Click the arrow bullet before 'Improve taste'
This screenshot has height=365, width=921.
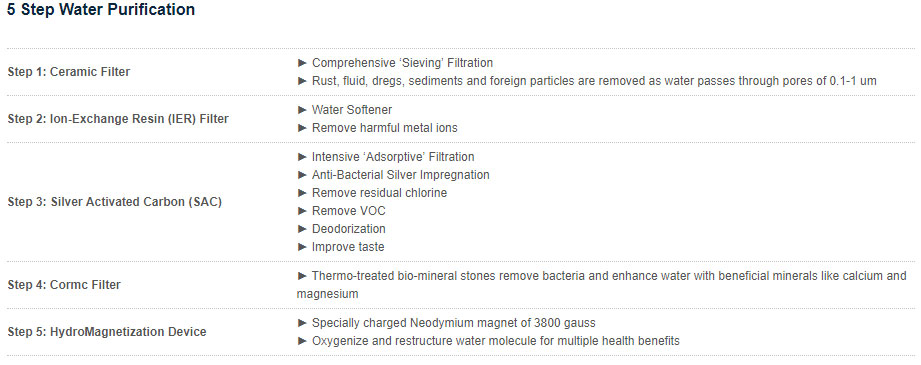coord(302,247)
